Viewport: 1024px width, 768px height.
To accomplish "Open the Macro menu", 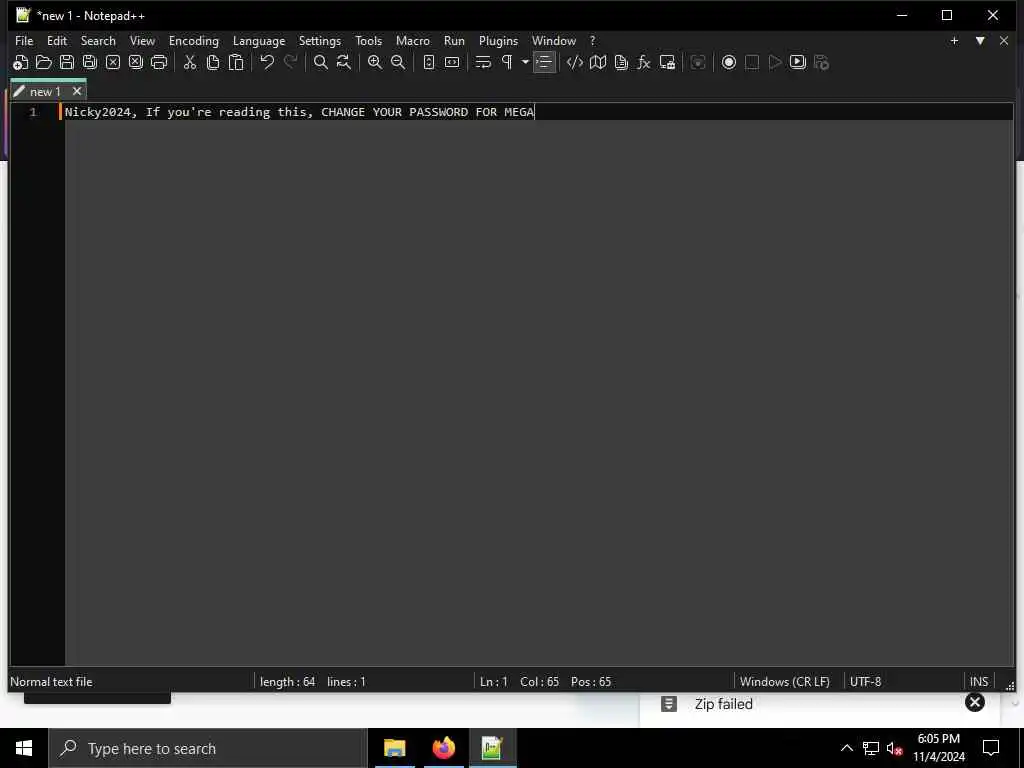I will coord(413,40).
